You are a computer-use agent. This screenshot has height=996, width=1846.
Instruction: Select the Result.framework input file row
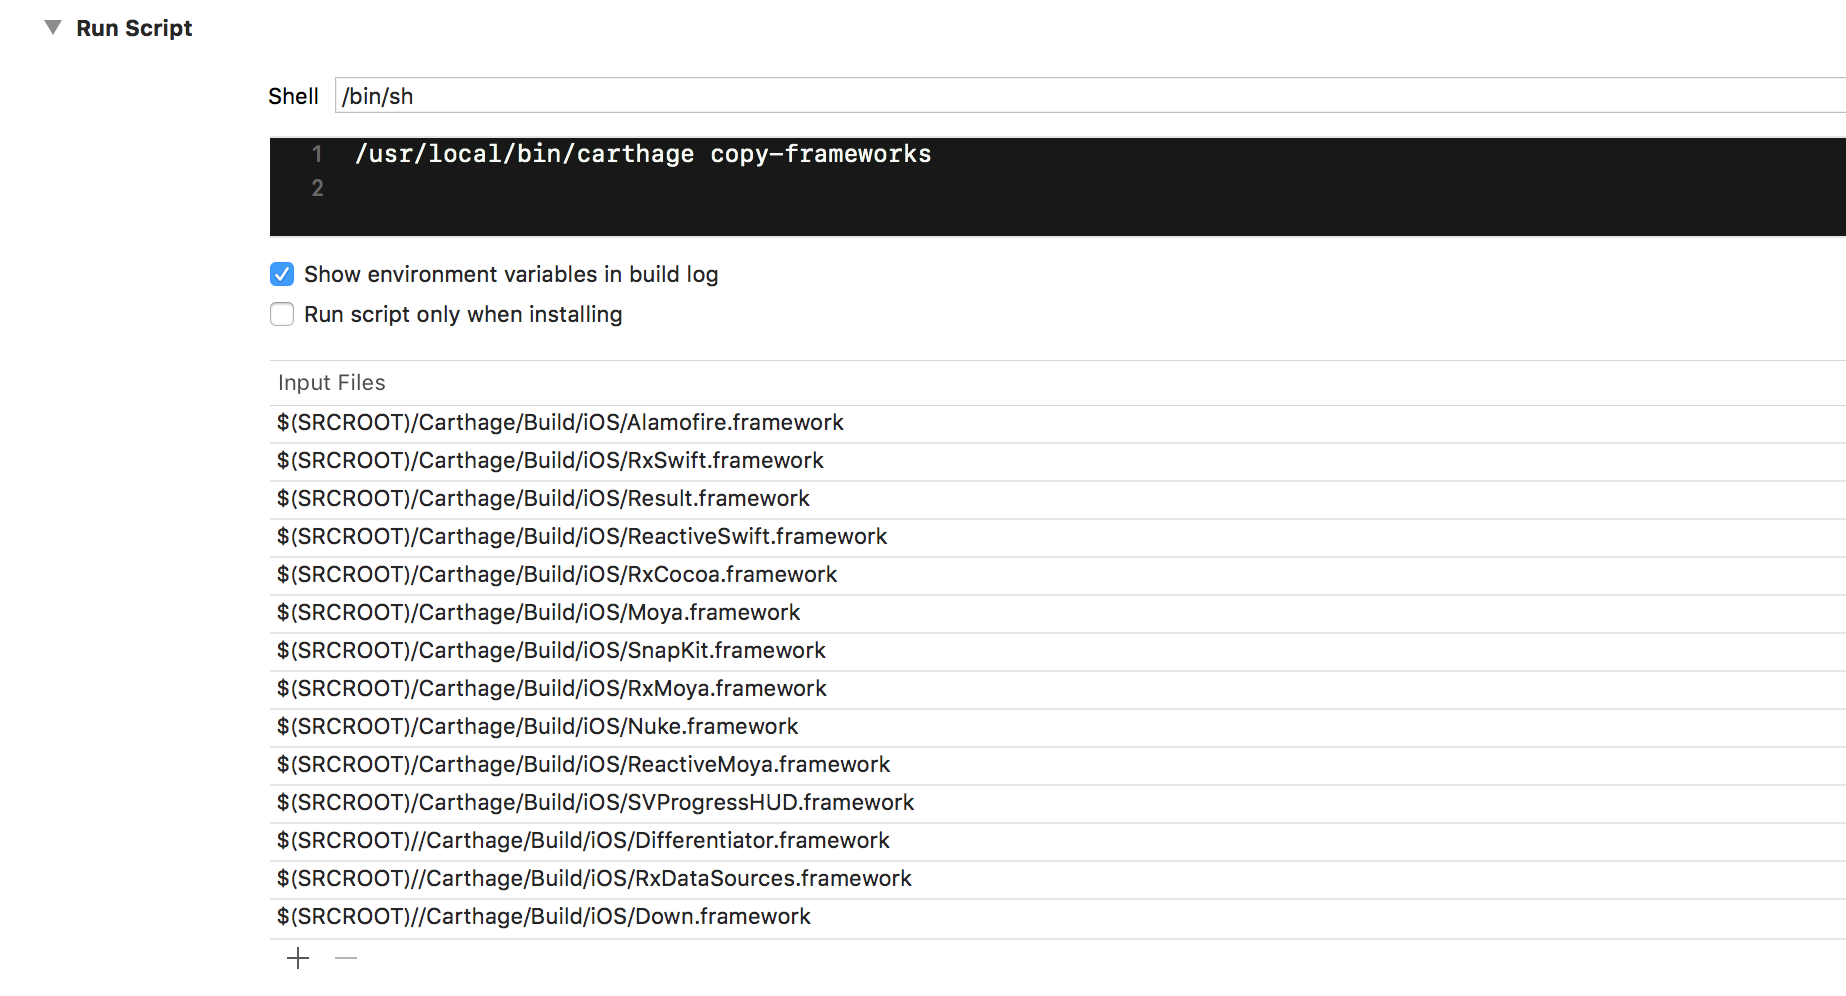543,499
